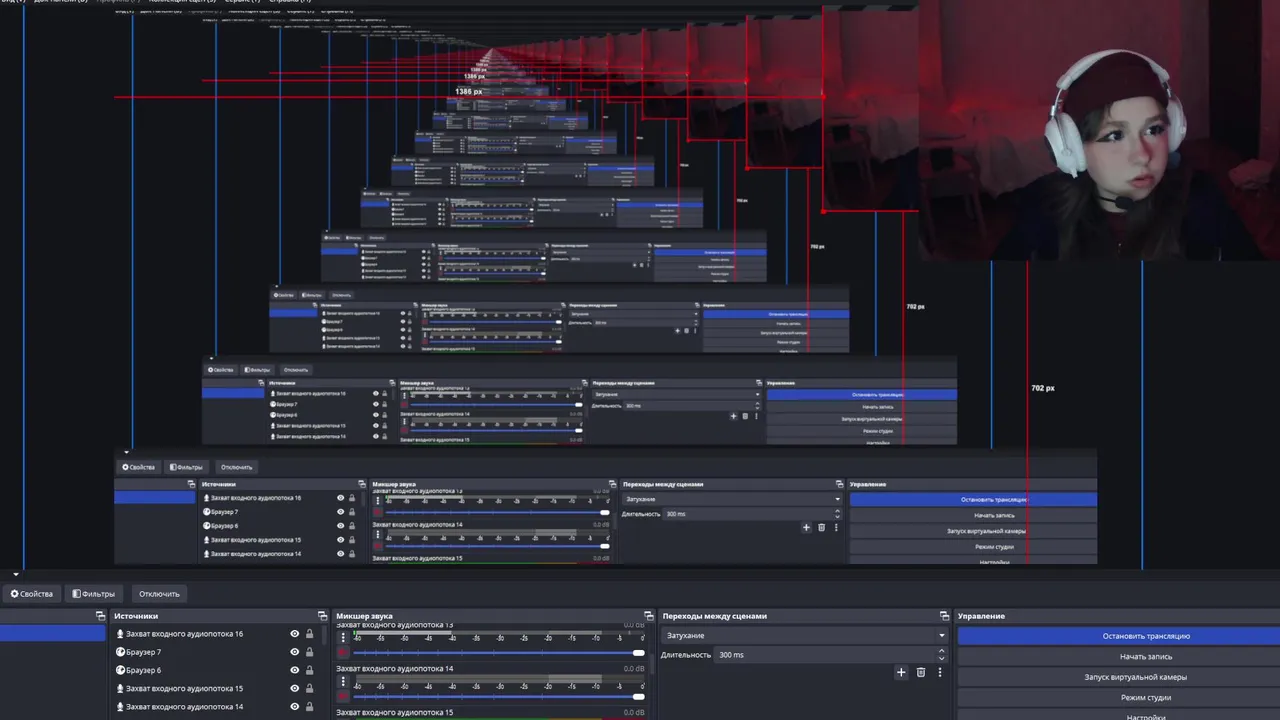
Task: Click microphone icon of аудиопотока 16 in main Sources dock
Action: [x=120, y=634]
